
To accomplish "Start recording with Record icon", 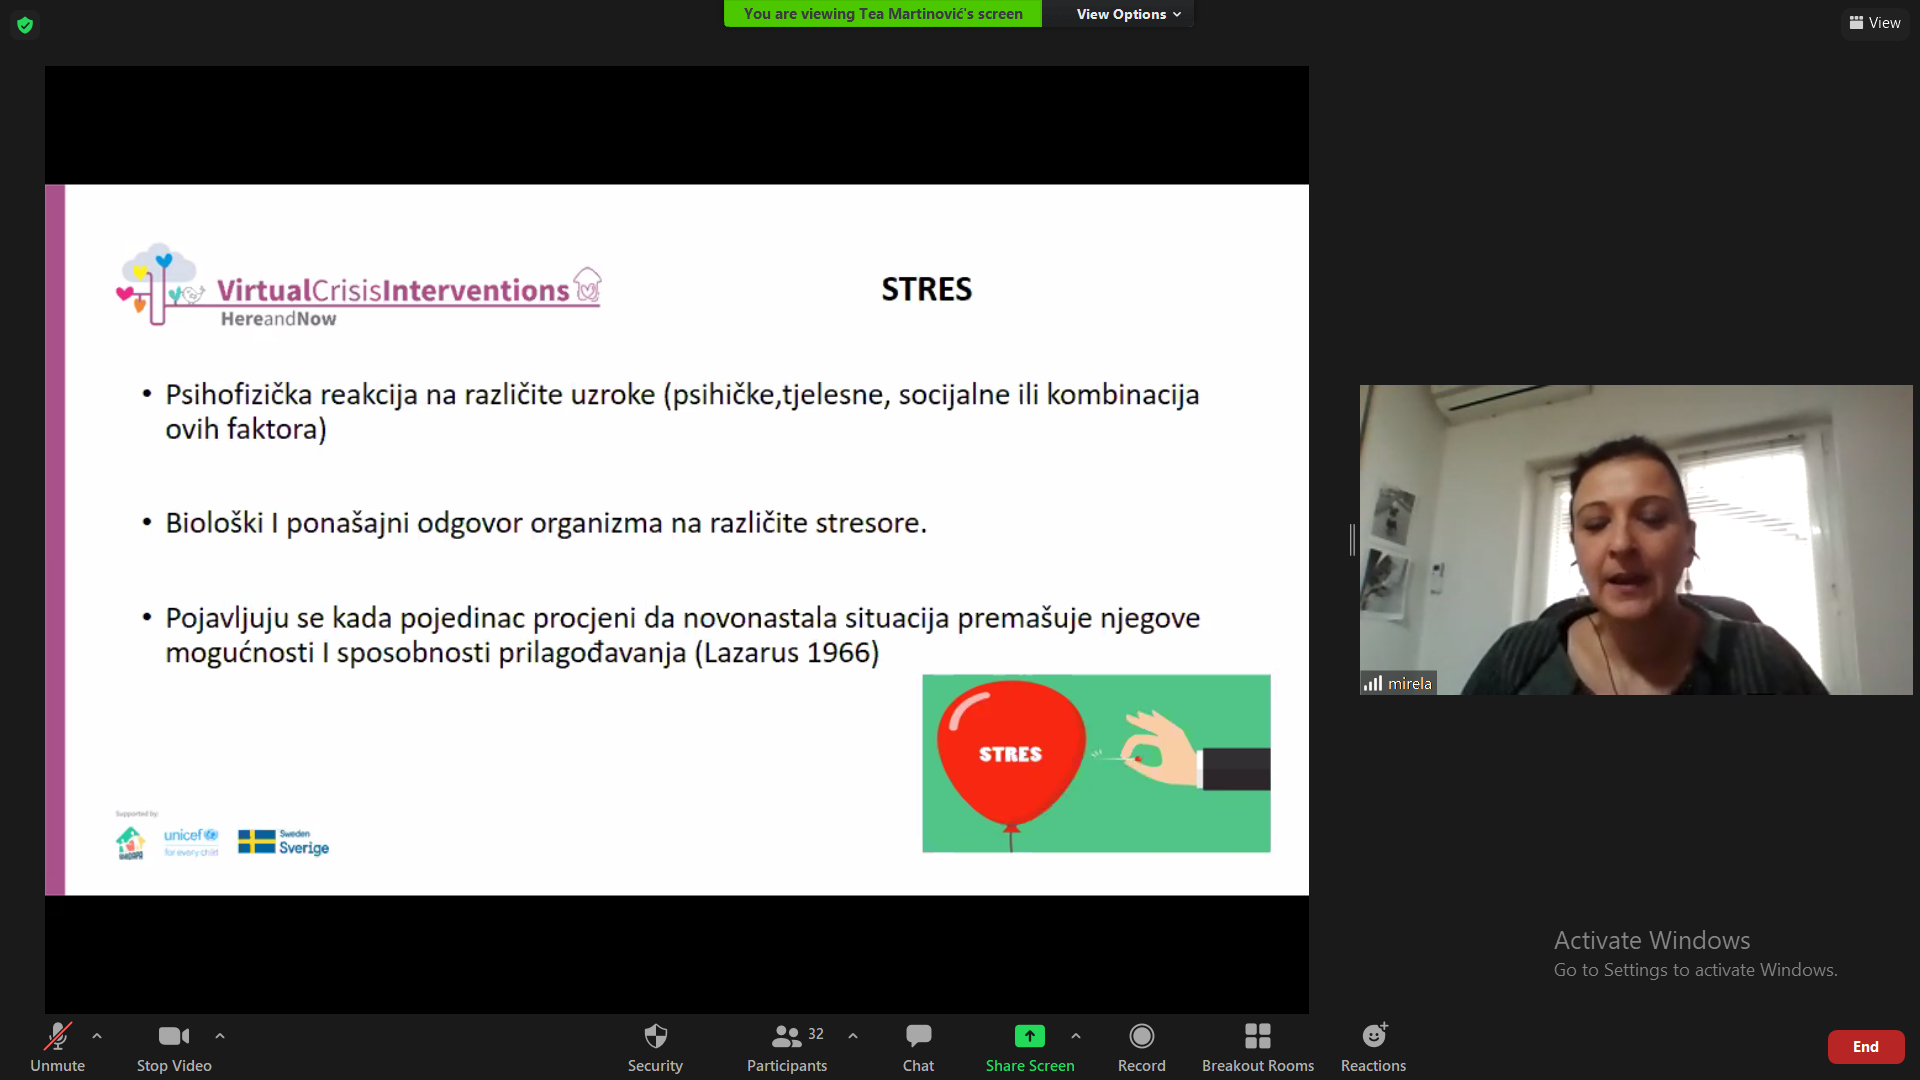I will coord(1141,1036).
